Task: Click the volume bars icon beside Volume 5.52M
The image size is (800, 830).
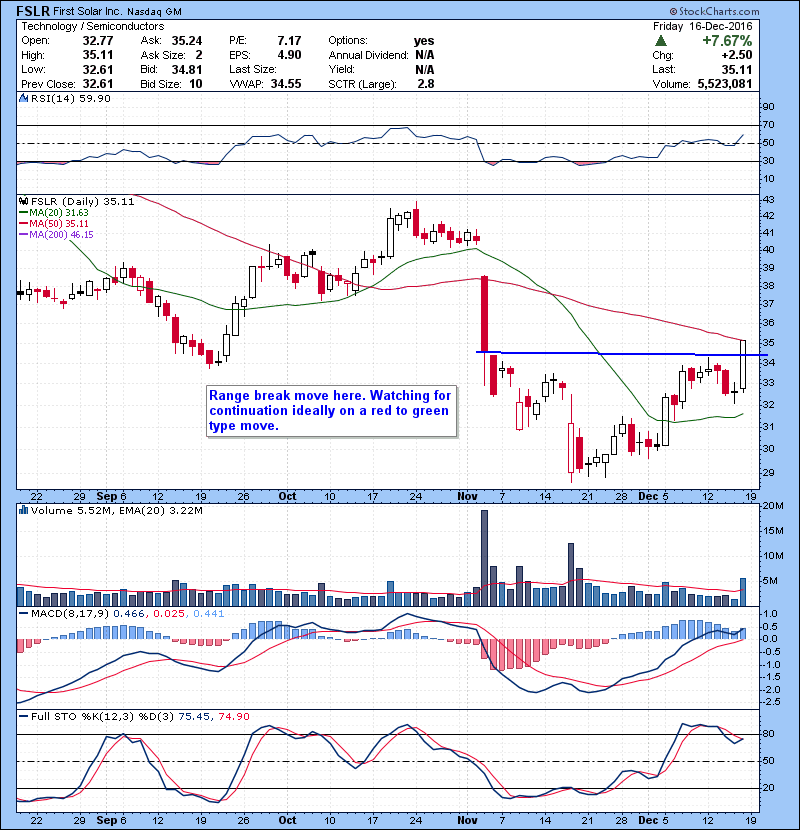Action: (23, 510)
